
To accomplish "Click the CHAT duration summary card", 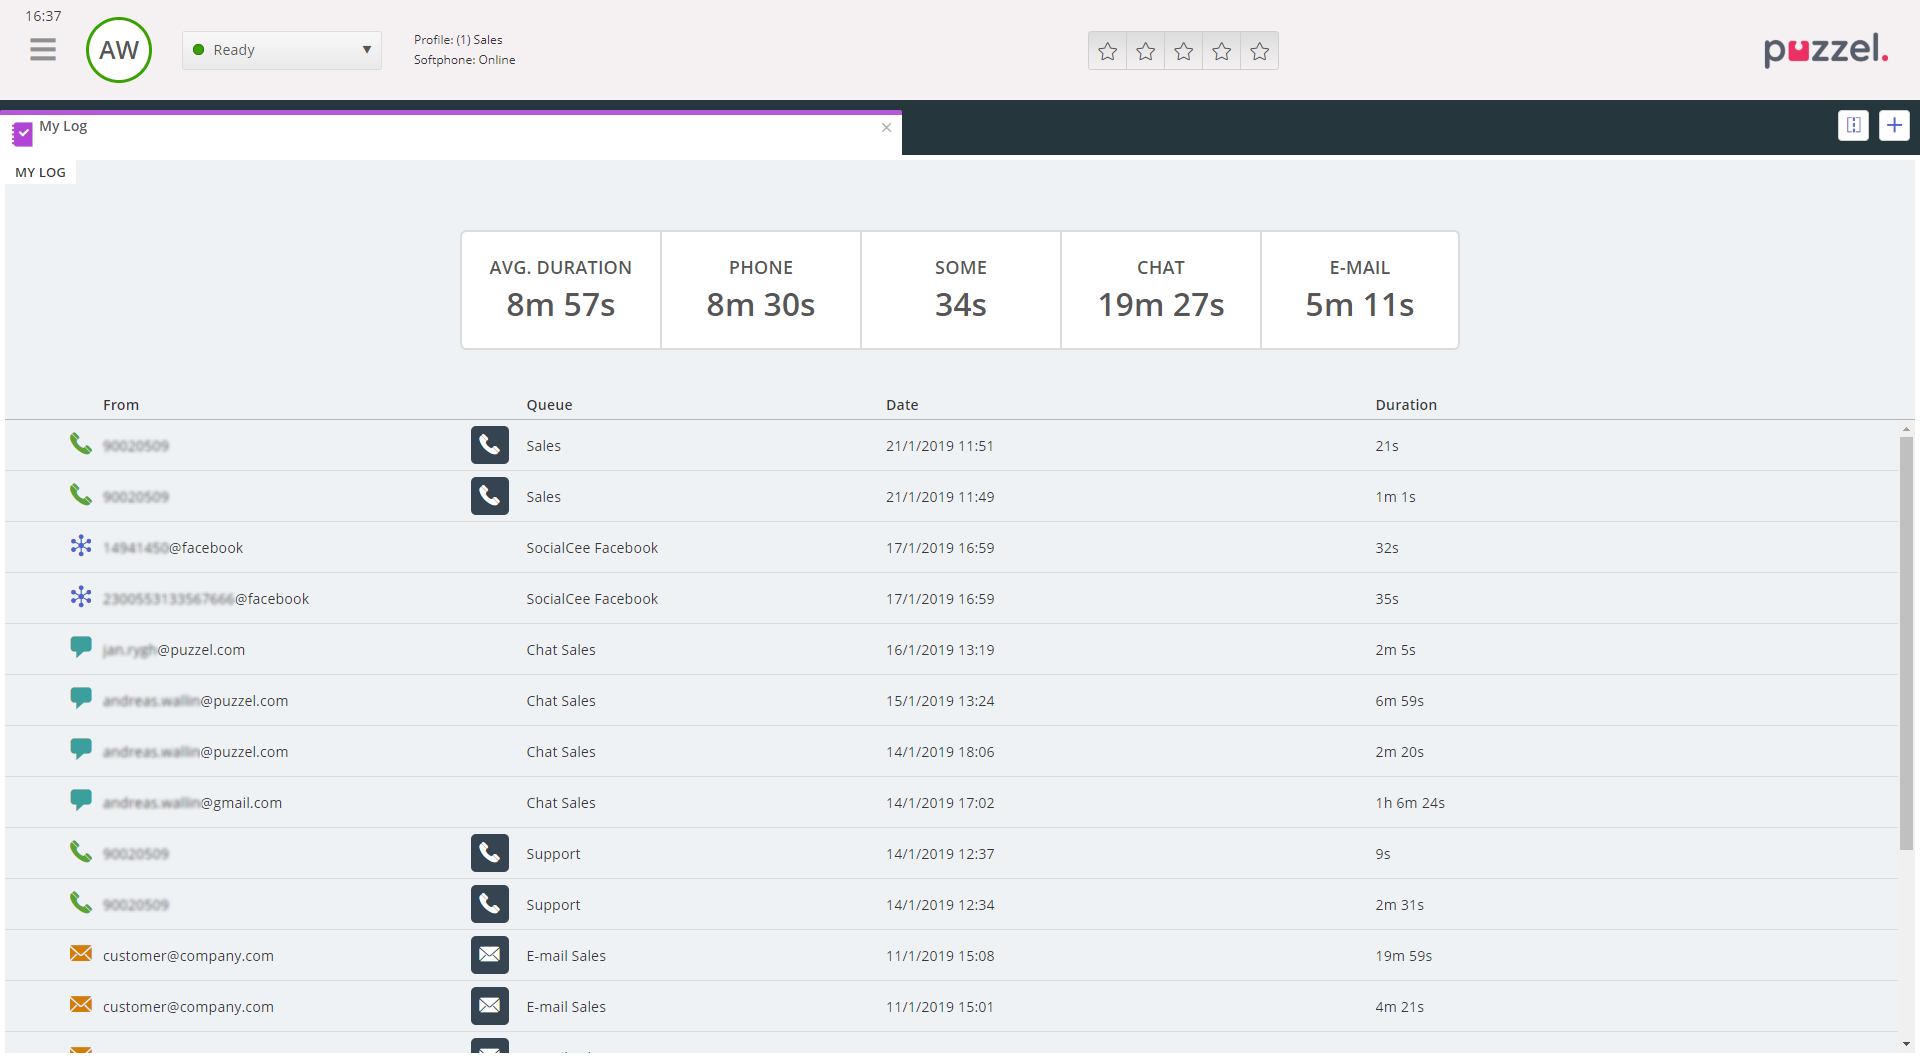I will pyautogui.click(x=1160, y=290).
